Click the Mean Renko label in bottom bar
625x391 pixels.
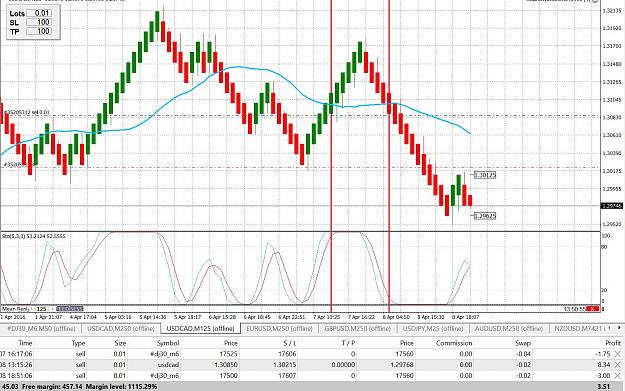click(x=16, y=309)
